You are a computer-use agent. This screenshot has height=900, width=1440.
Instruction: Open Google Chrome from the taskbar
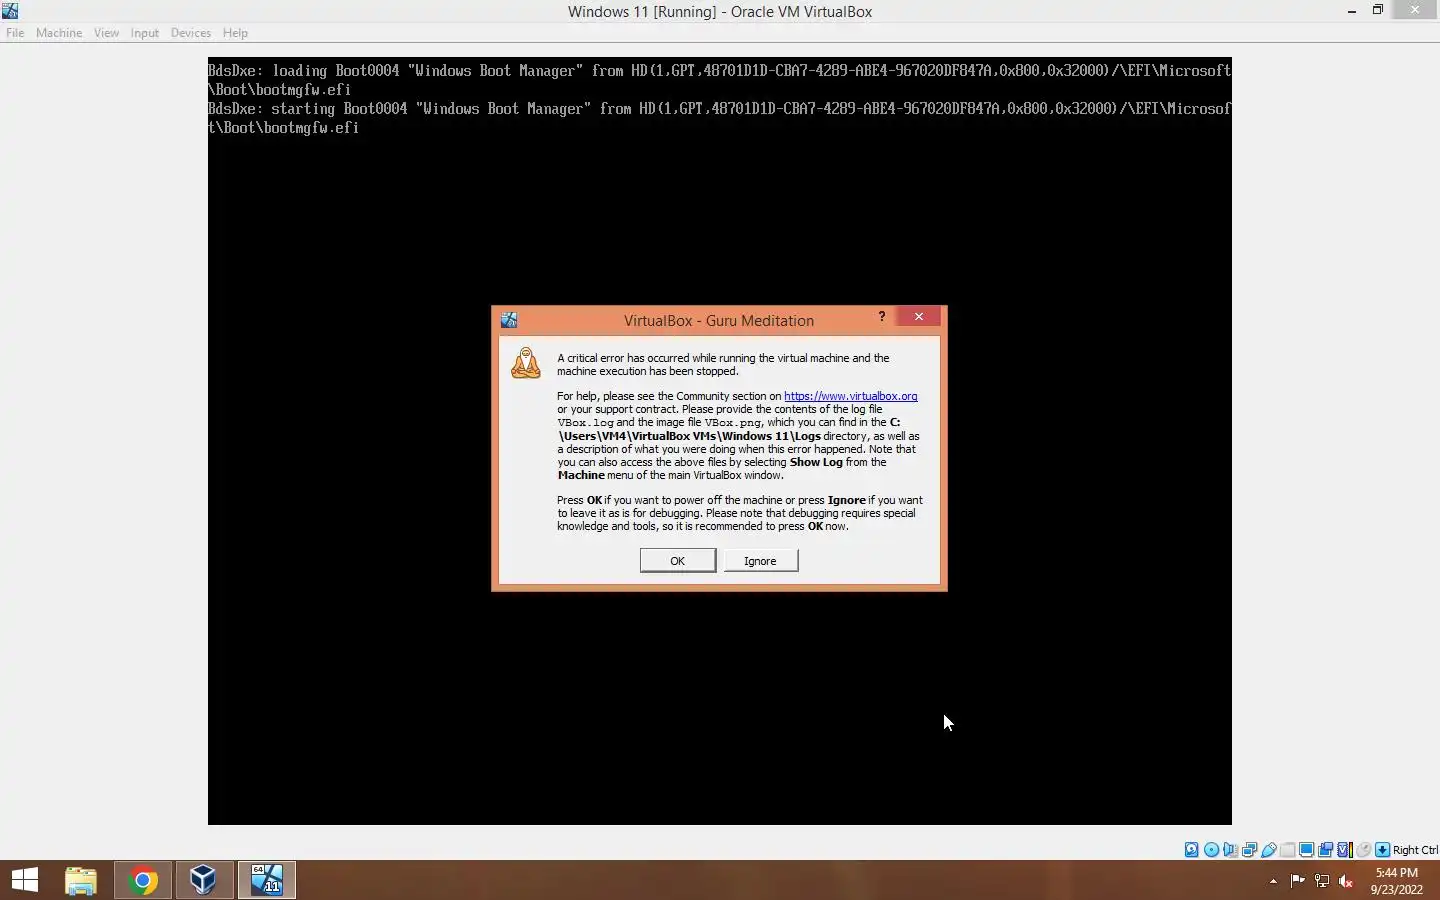point(143,880)
